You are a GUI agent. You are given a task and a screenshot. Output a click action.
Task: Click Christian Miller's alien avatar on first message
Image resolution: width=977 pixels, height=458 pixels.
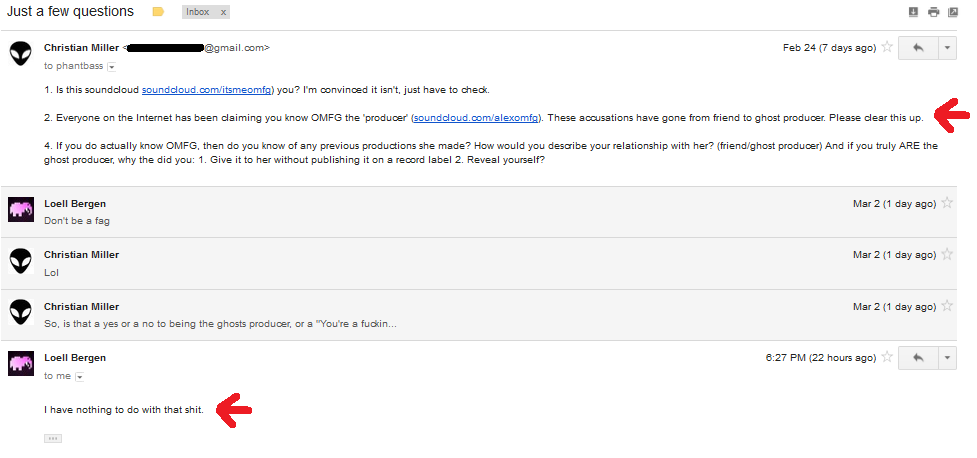21,54
